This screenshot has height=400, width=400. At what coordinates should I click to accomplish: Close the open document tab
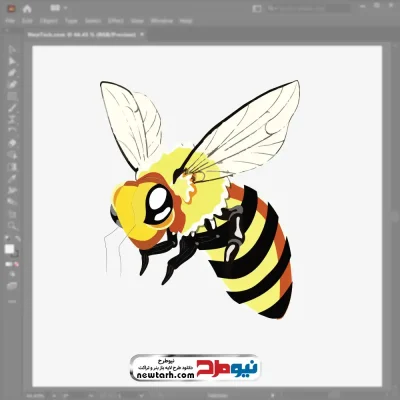[142, 34]
